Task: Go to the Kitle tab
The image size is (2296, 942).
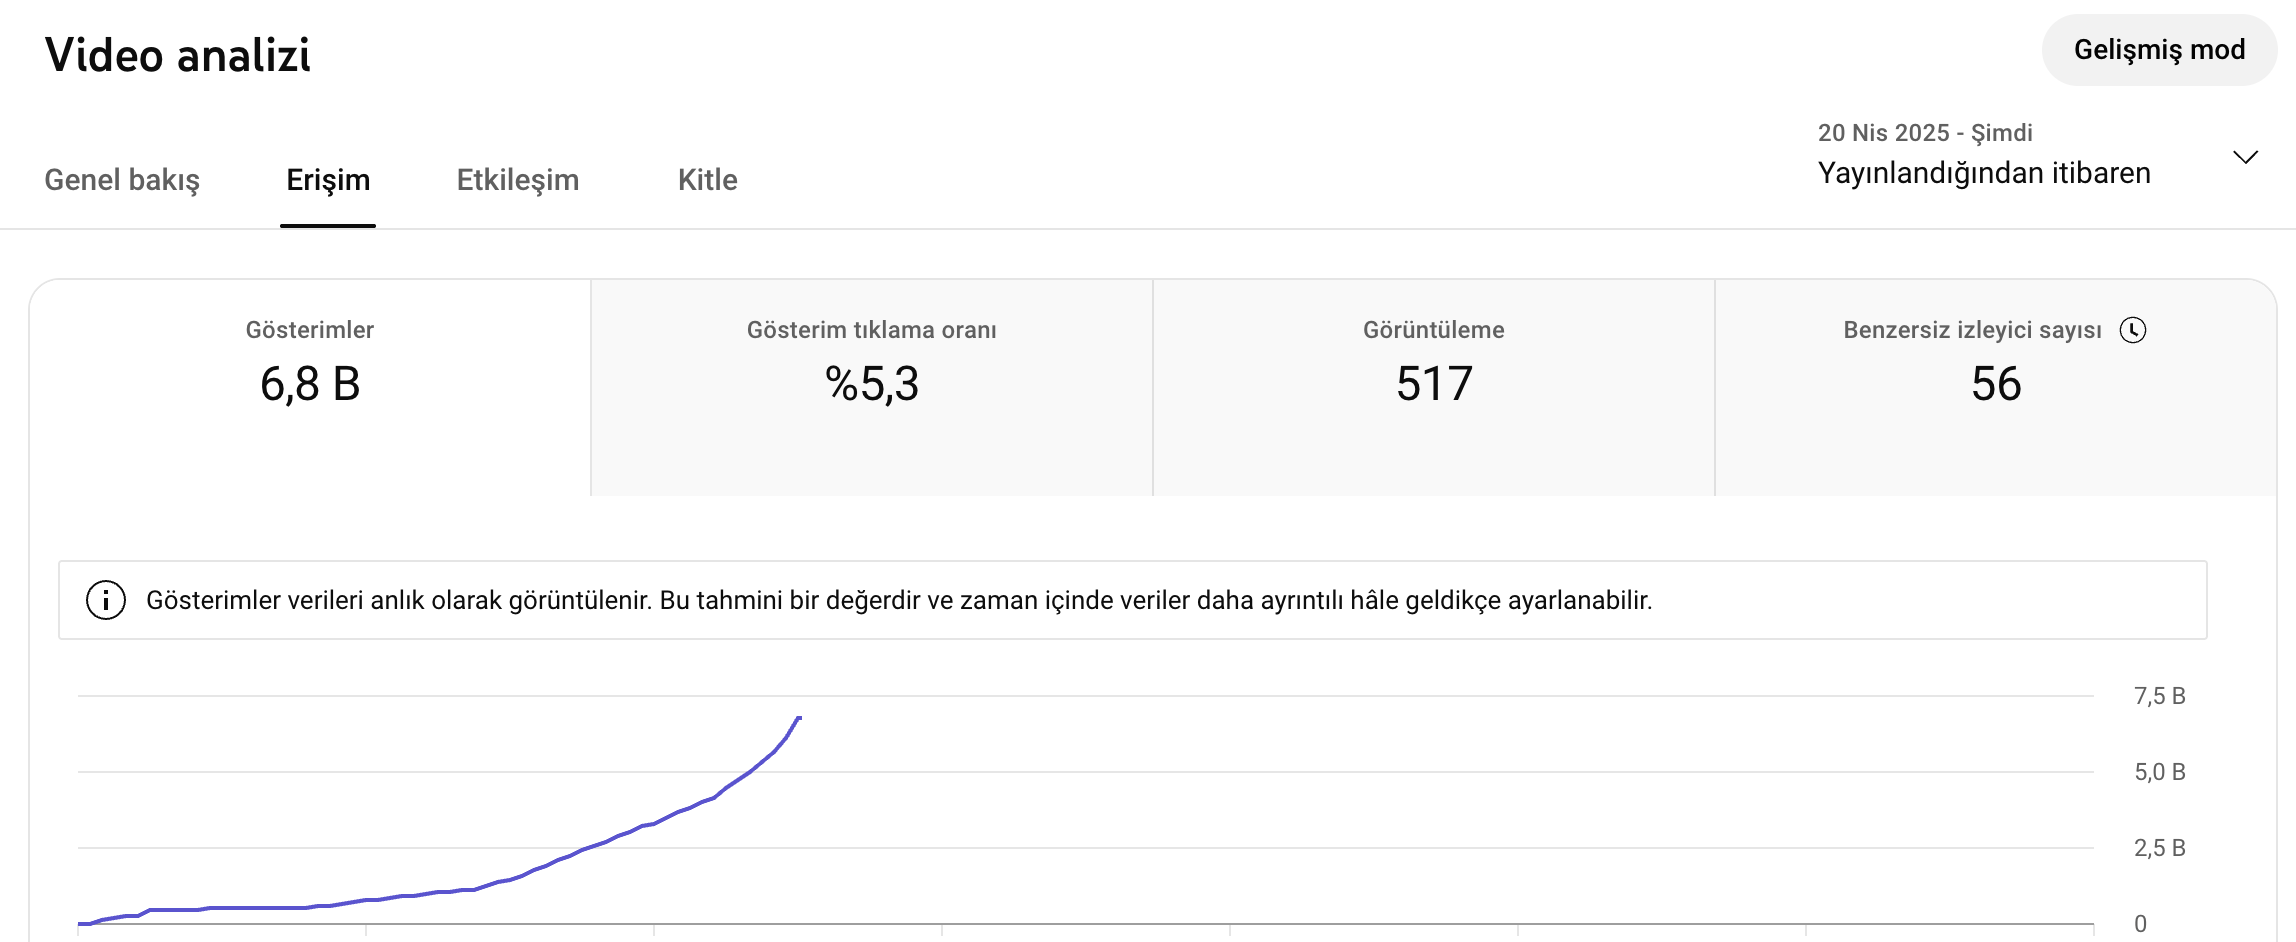Action: coord(707,180)
